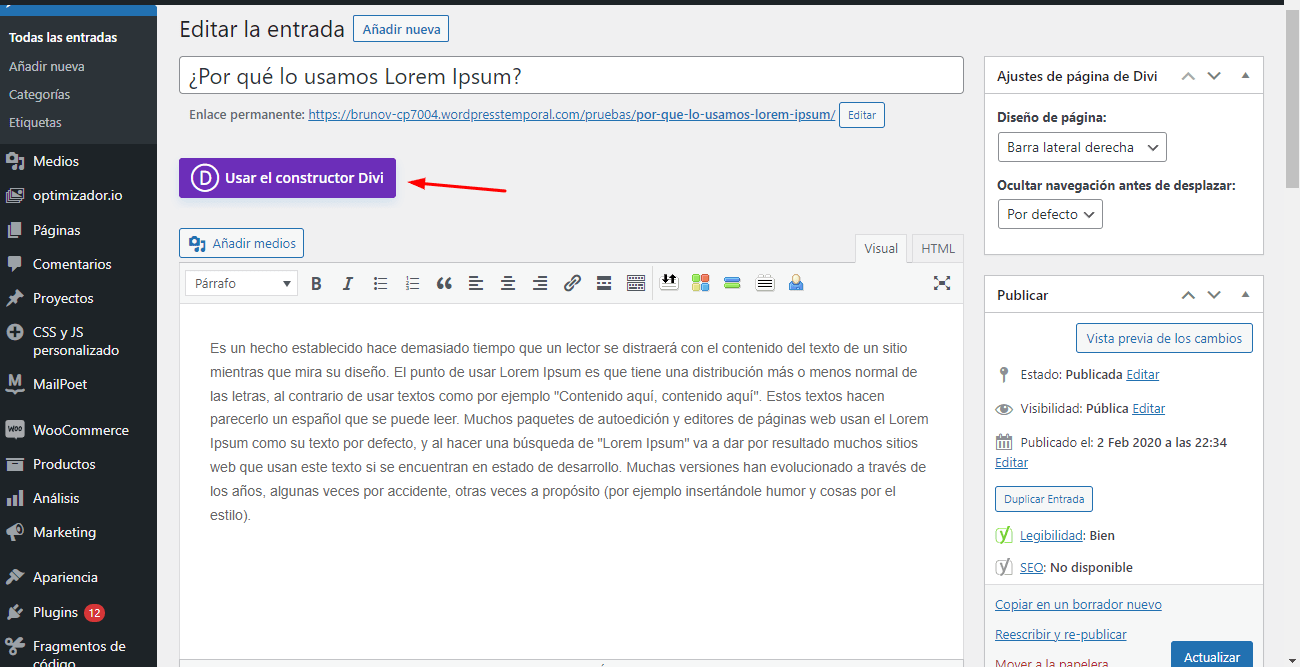Click Copiar en un borrador nuevo

pyautogui.click(x=1078, y=604)
